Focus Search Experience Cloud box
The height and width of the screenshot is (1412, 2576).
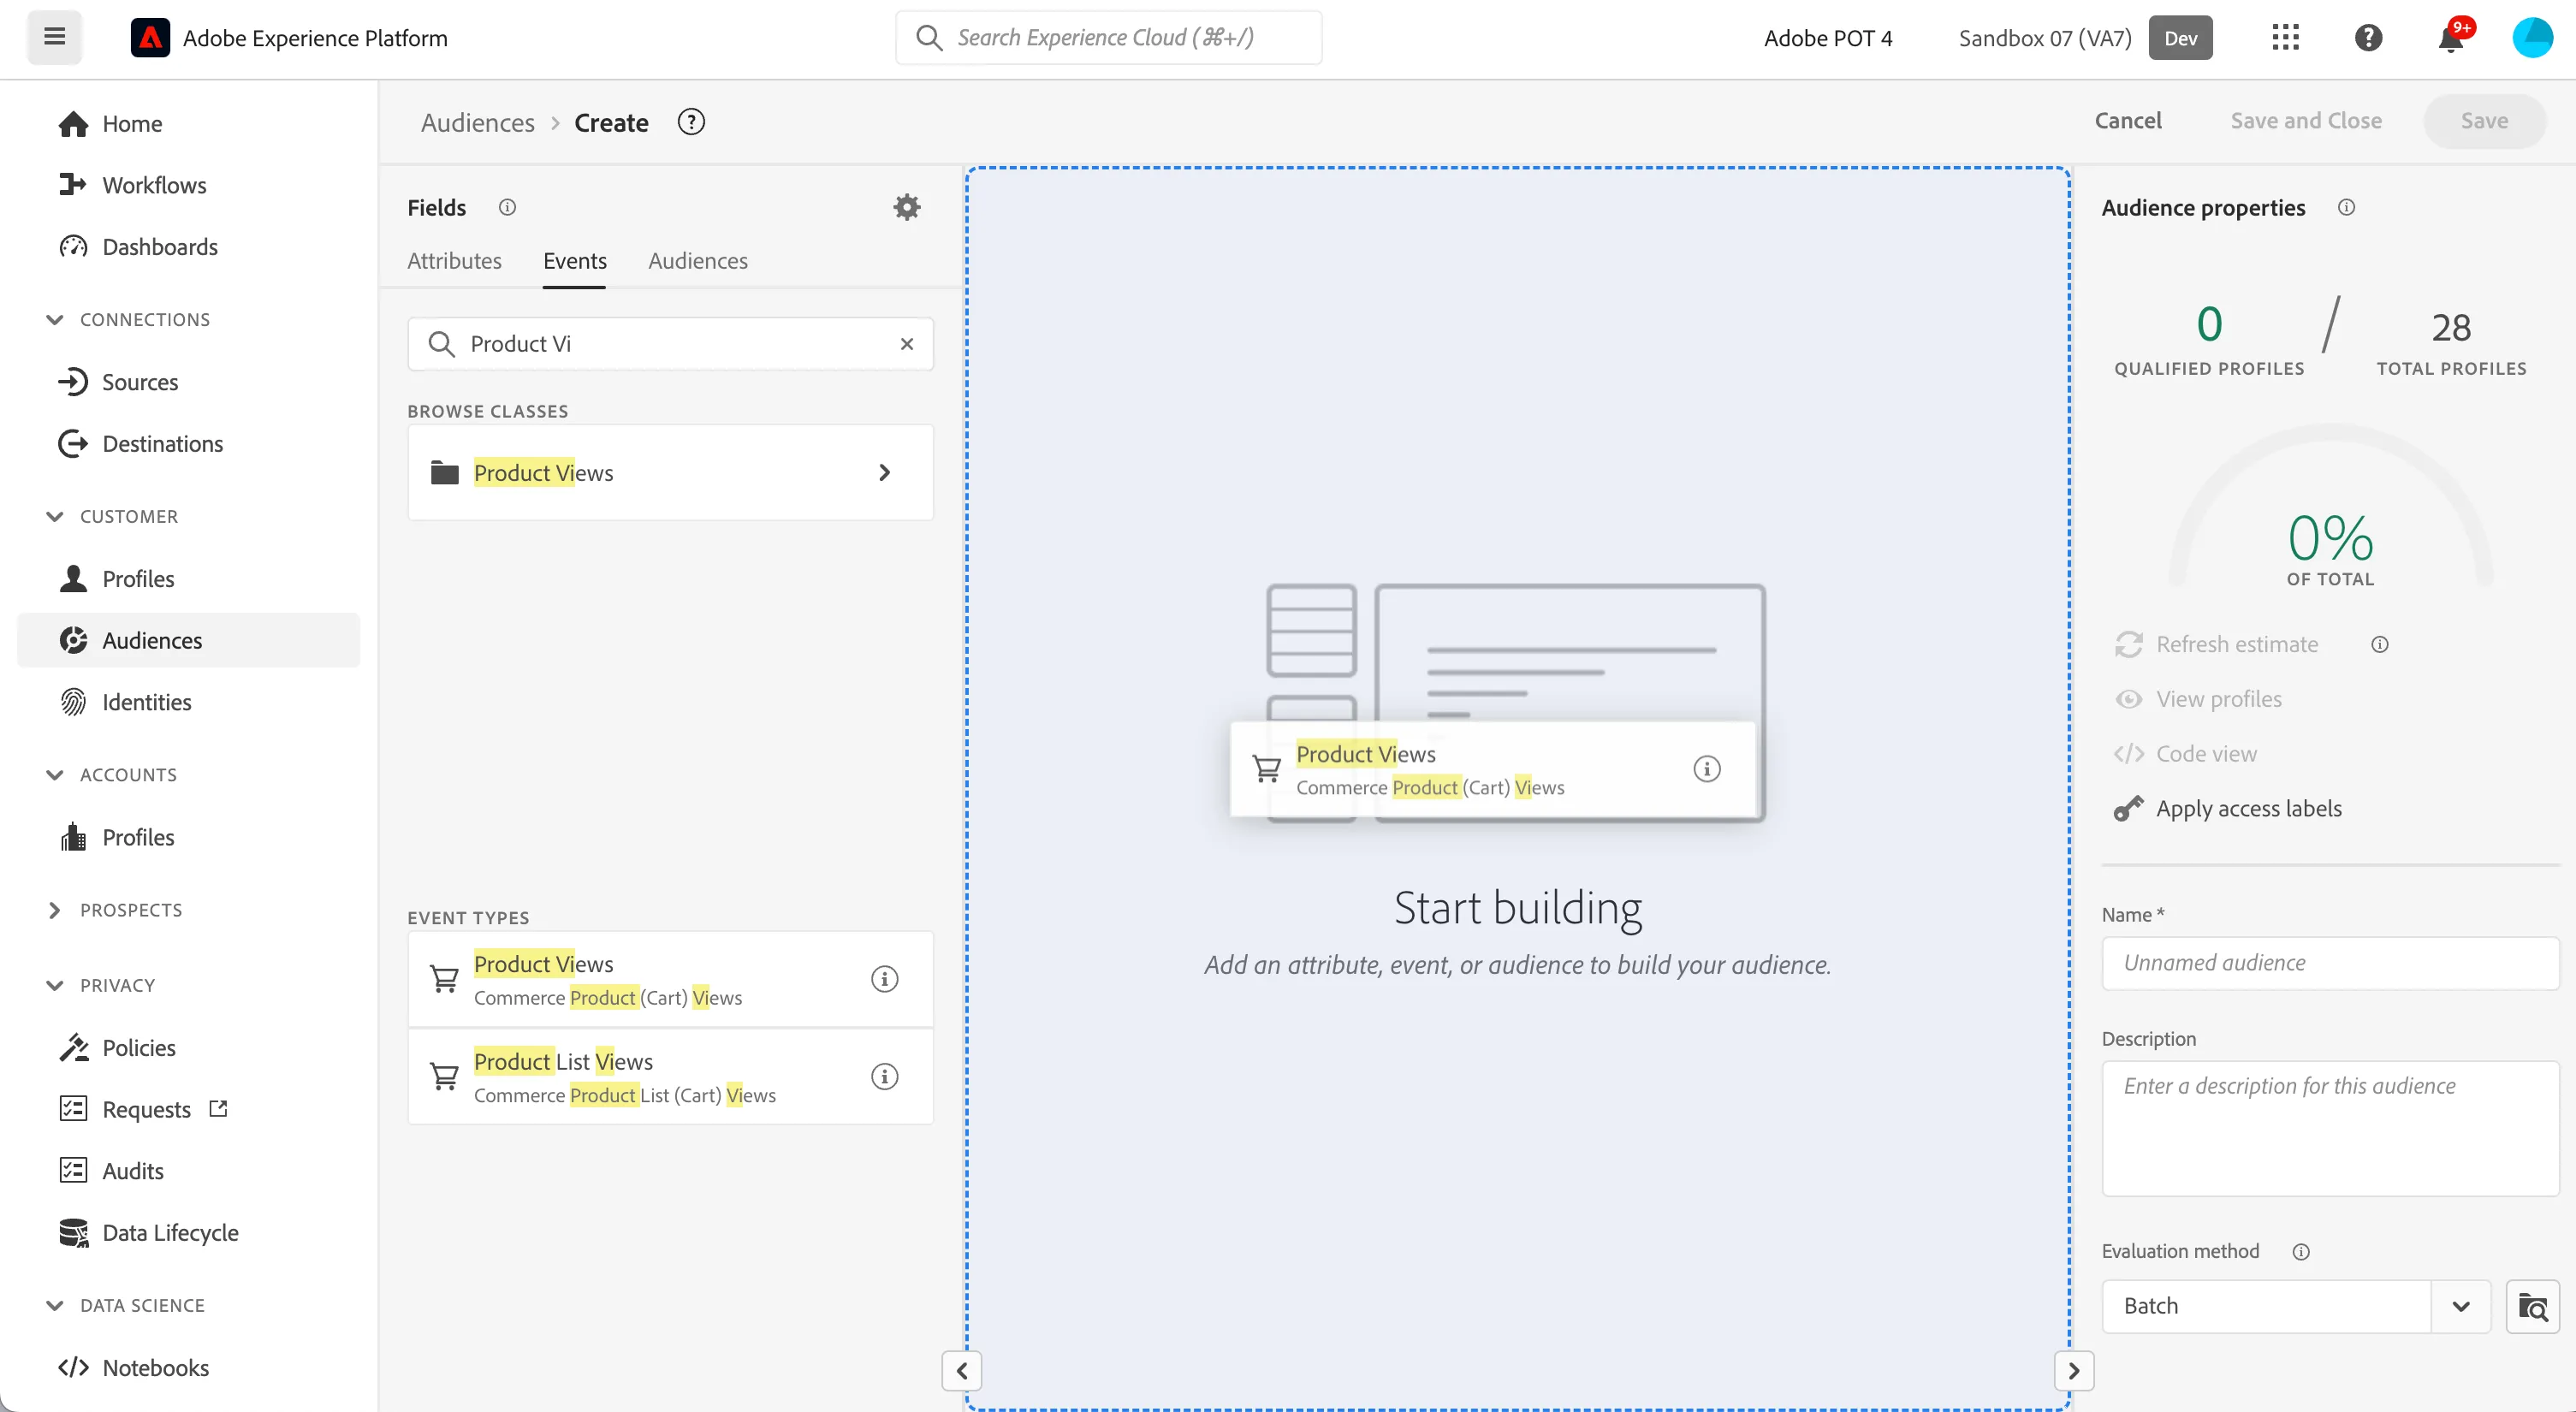tap(1108, 37)
